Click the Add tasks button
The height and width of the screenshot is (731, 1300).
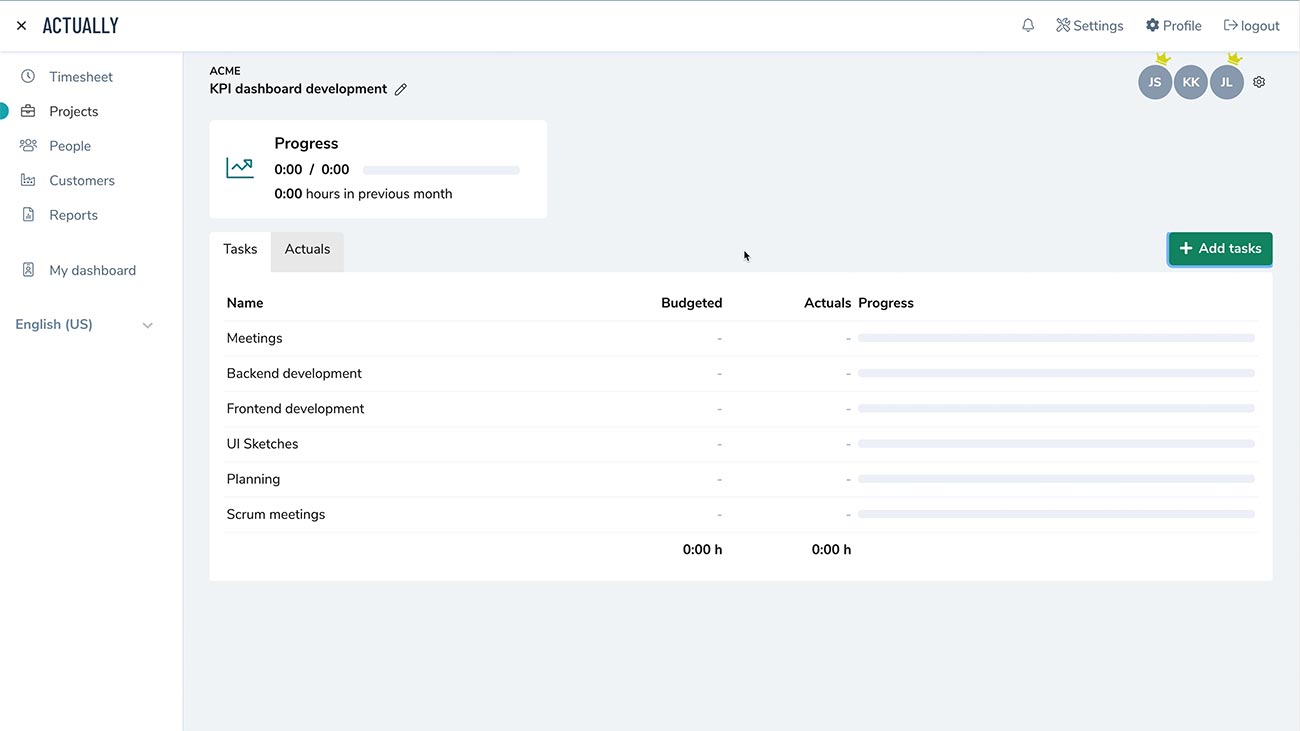coord(1219,248)
